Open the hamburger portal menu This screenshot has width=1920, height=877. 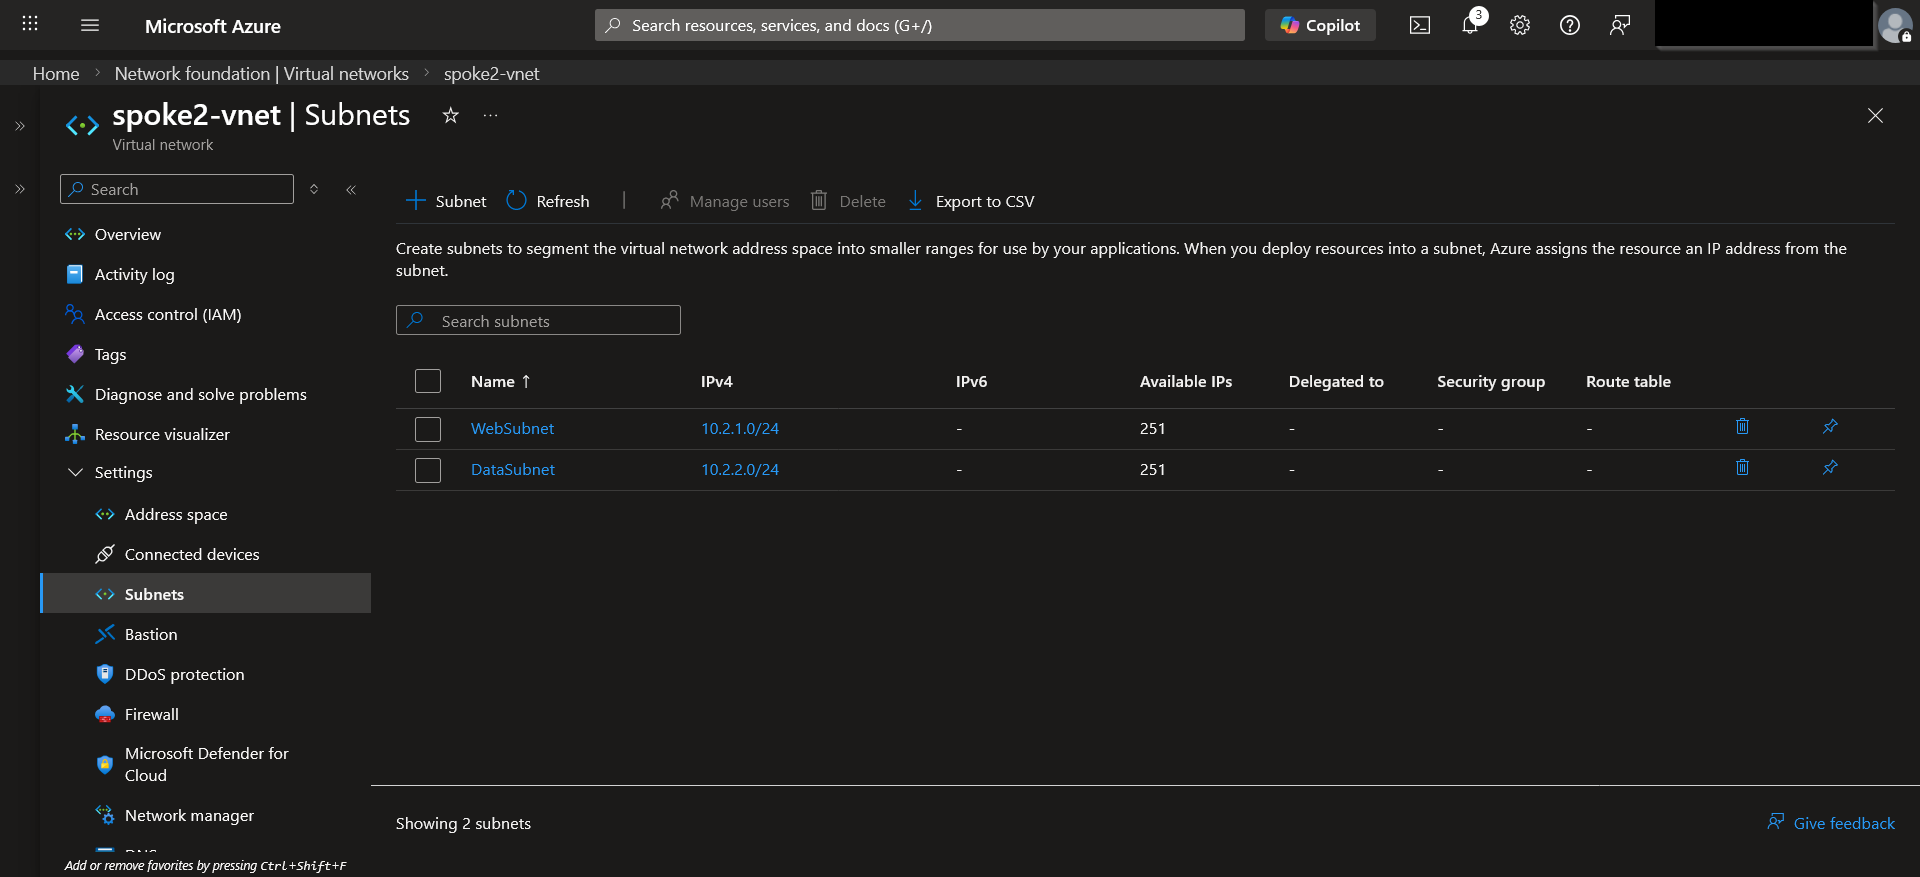click(90, 25)
